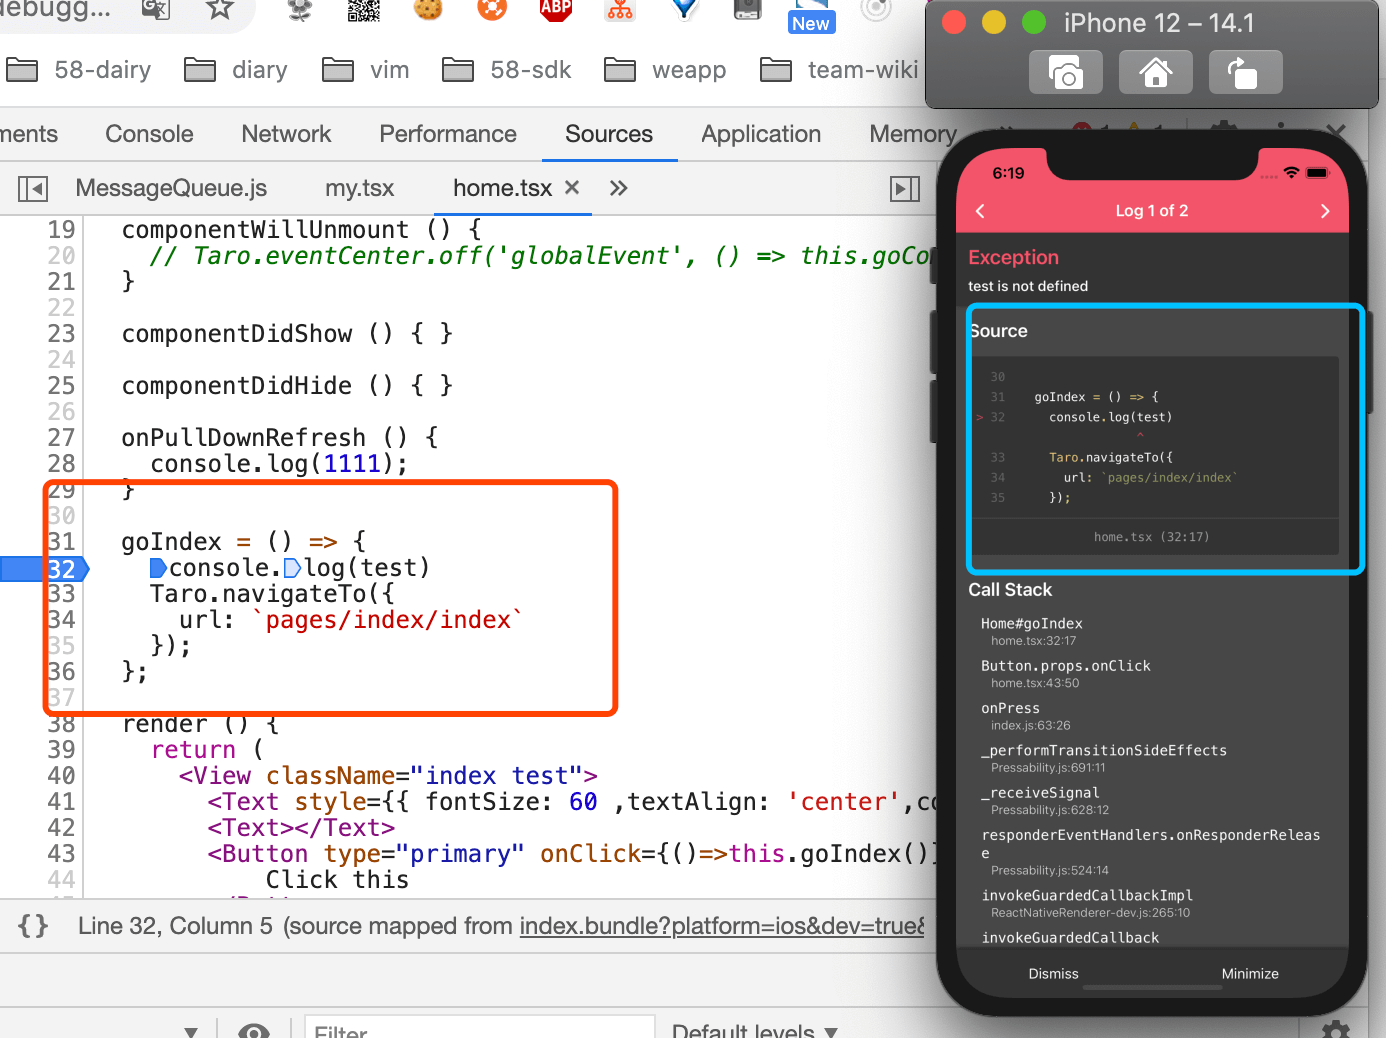Switch to the Performance tab
Screen dimensions: 1386x1038
pos(448,134)
